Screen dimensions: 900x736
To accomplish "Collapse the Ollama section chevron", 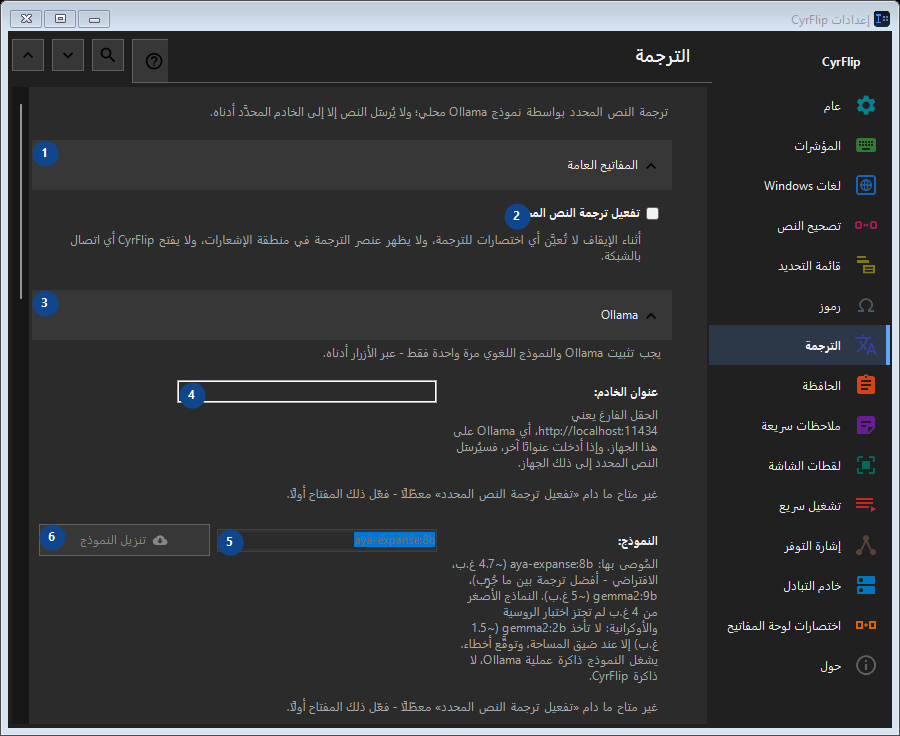I will click(x=651, y=316).
